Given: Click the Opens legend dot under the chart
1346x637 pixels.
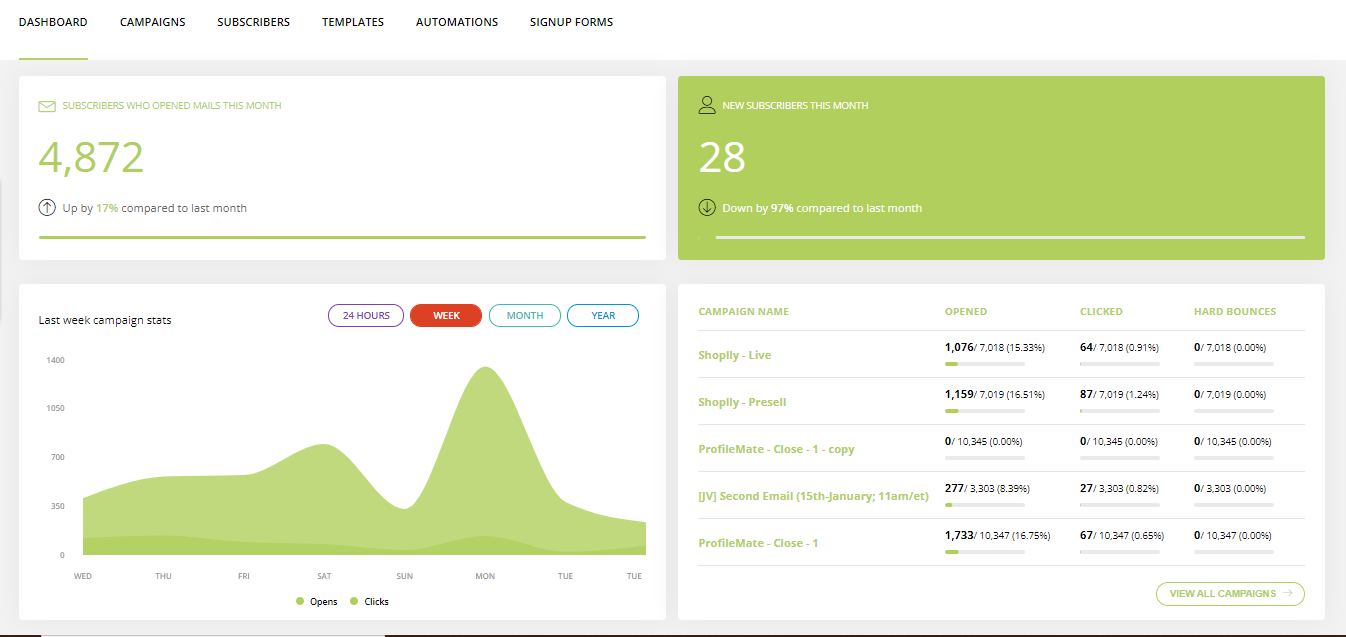Looking at the screenshot, I should click(300, 601).
